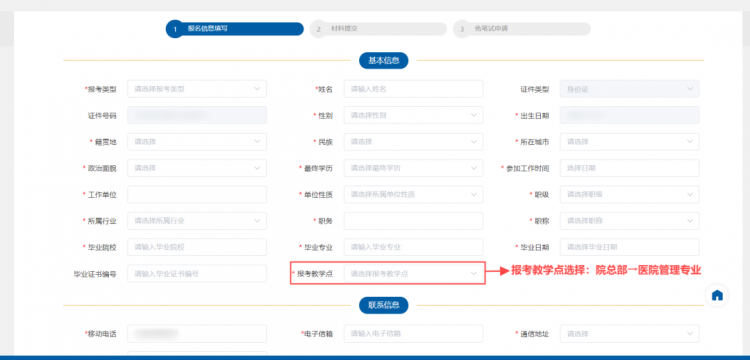Click the 电子信箱 input field
The height and width of the screenshot is (360, 750).
pos(413,334)
